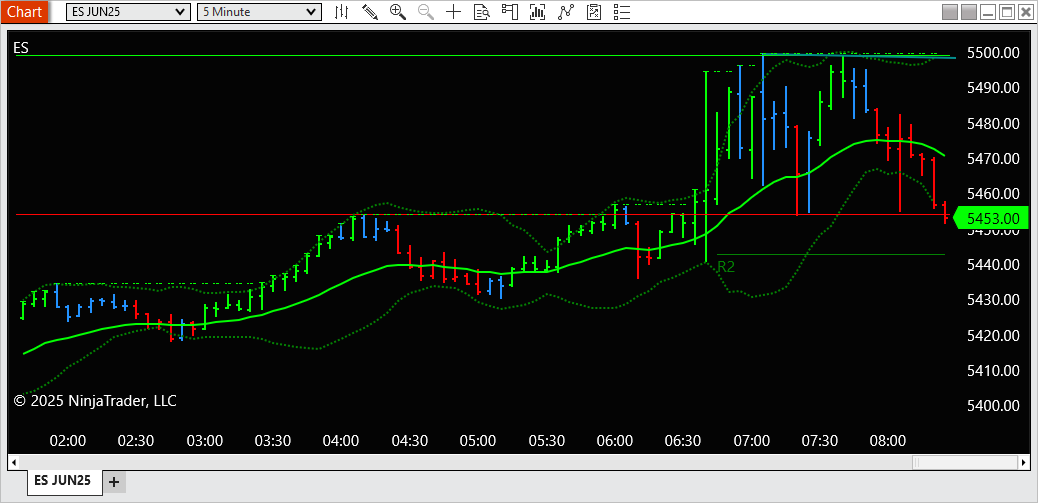Click the horizontal scrollbar thumb
The image size is (1038, 503).
(966, 462)
